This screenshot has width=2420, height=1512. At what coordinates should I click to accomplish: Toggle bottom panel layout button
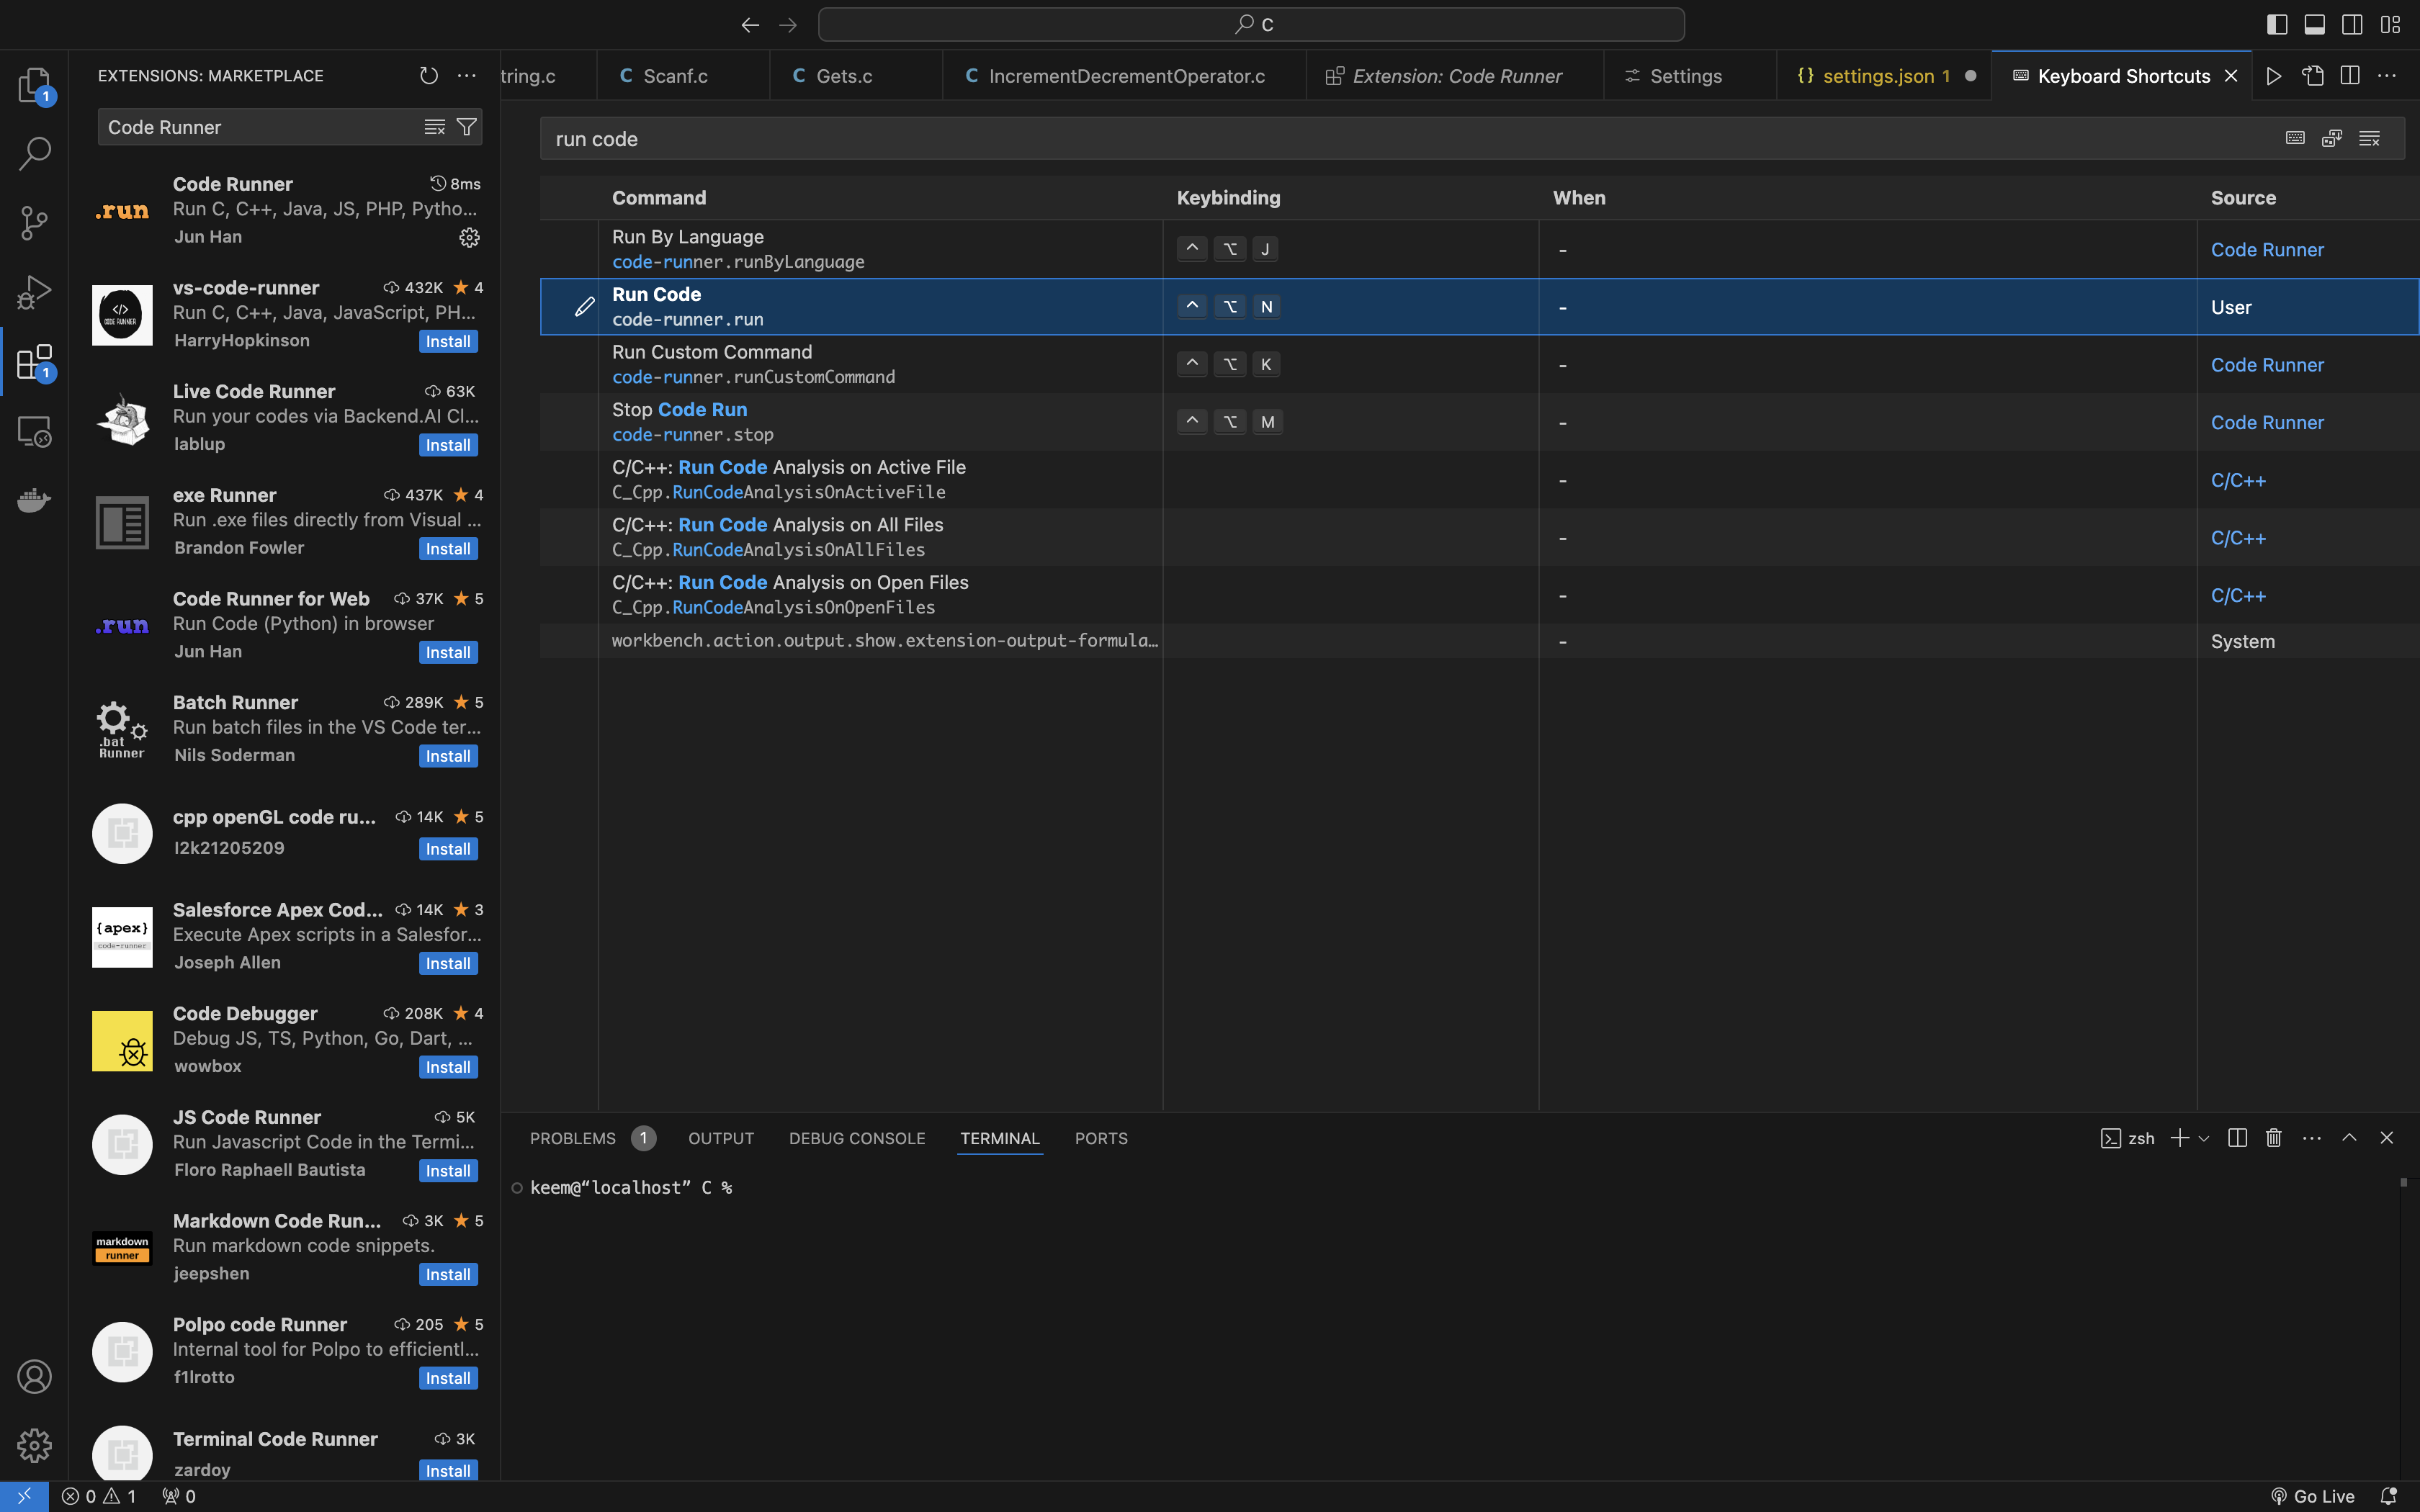2315,24
